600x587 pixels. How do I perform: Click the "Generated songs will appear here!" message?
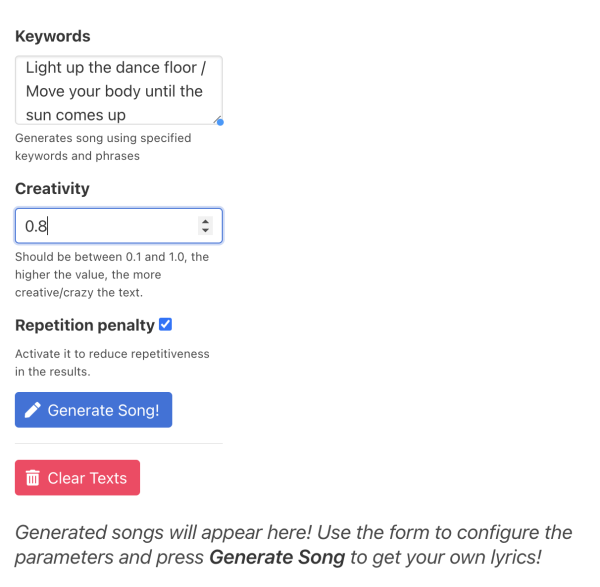pos(170,532)
